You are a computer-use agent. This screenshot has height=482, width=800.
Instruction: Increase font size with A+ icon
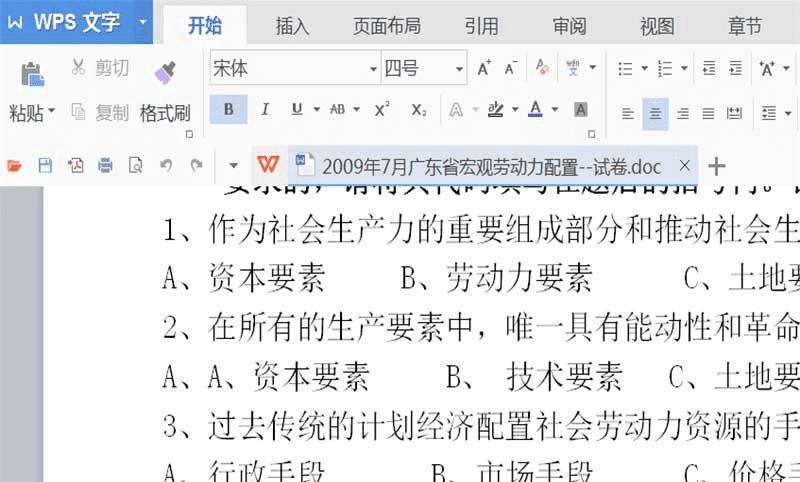(x=484, y=68)
